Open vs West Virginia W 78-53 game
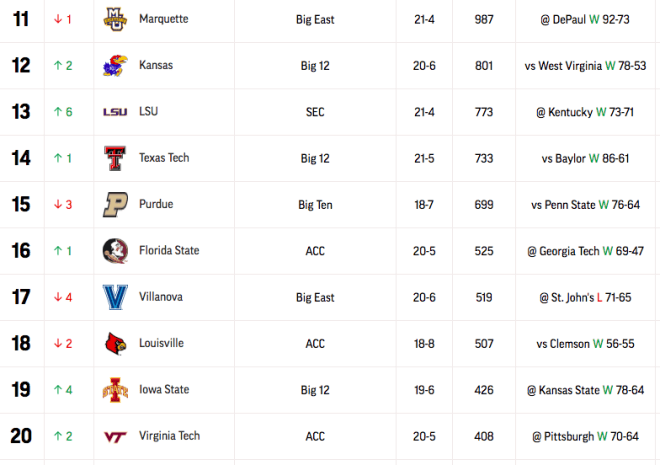The width and height of the screenshot is (660, 465). pos(585,66)
